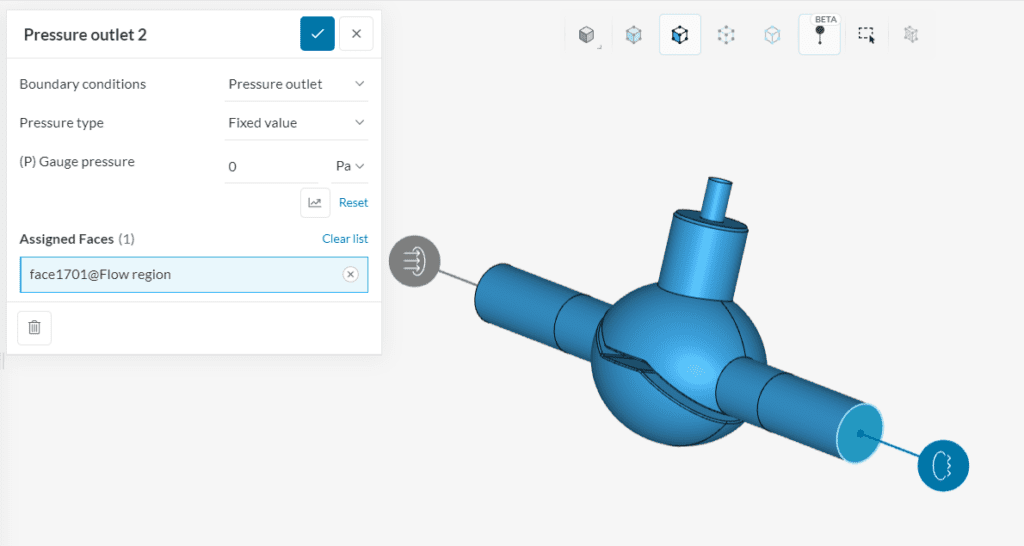Close the Pressure outlet 2 panel

click(356, 34)
